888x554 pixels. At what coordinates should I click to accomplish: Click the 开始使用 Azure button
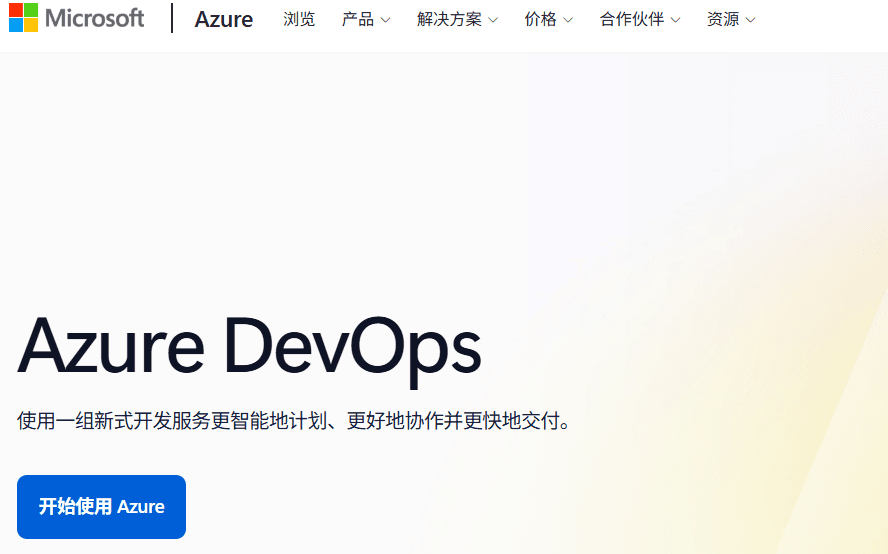101,506
